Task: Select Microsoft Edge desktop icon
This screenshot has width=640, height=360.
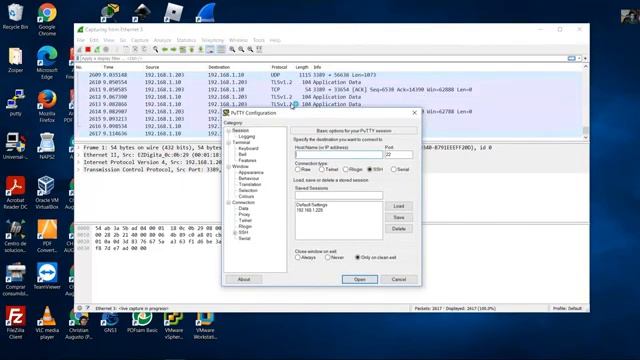Action: [47, 62]
